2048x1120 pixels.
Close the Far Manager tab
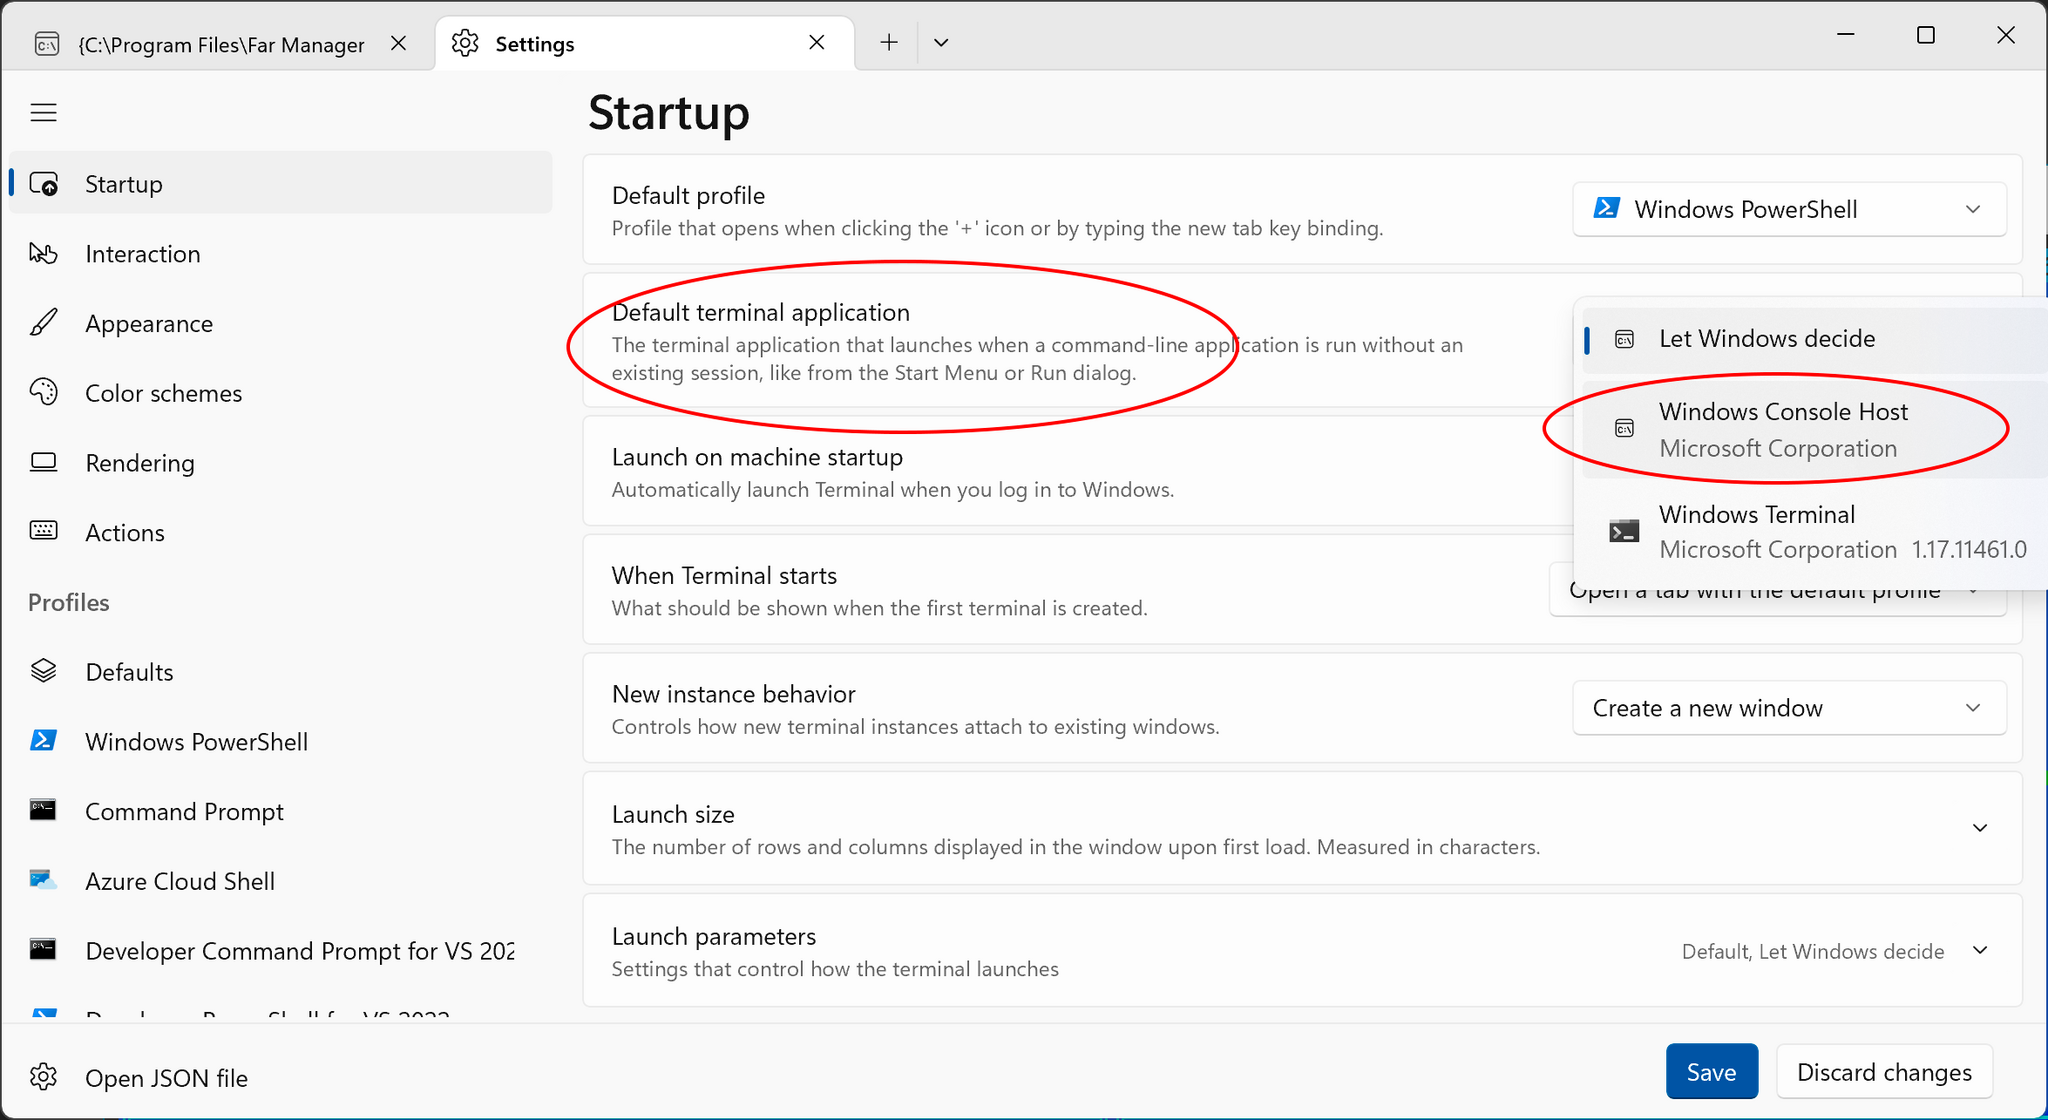398,43
